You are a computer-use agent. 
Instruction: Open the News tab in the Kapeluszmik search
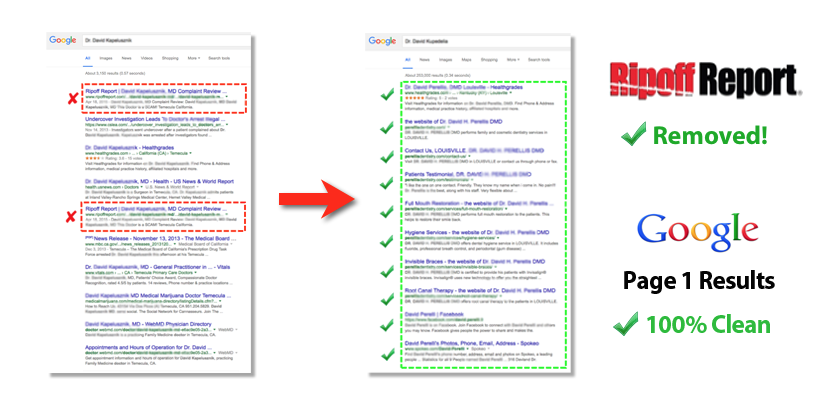pyautogui.click(x=127, y=58)
